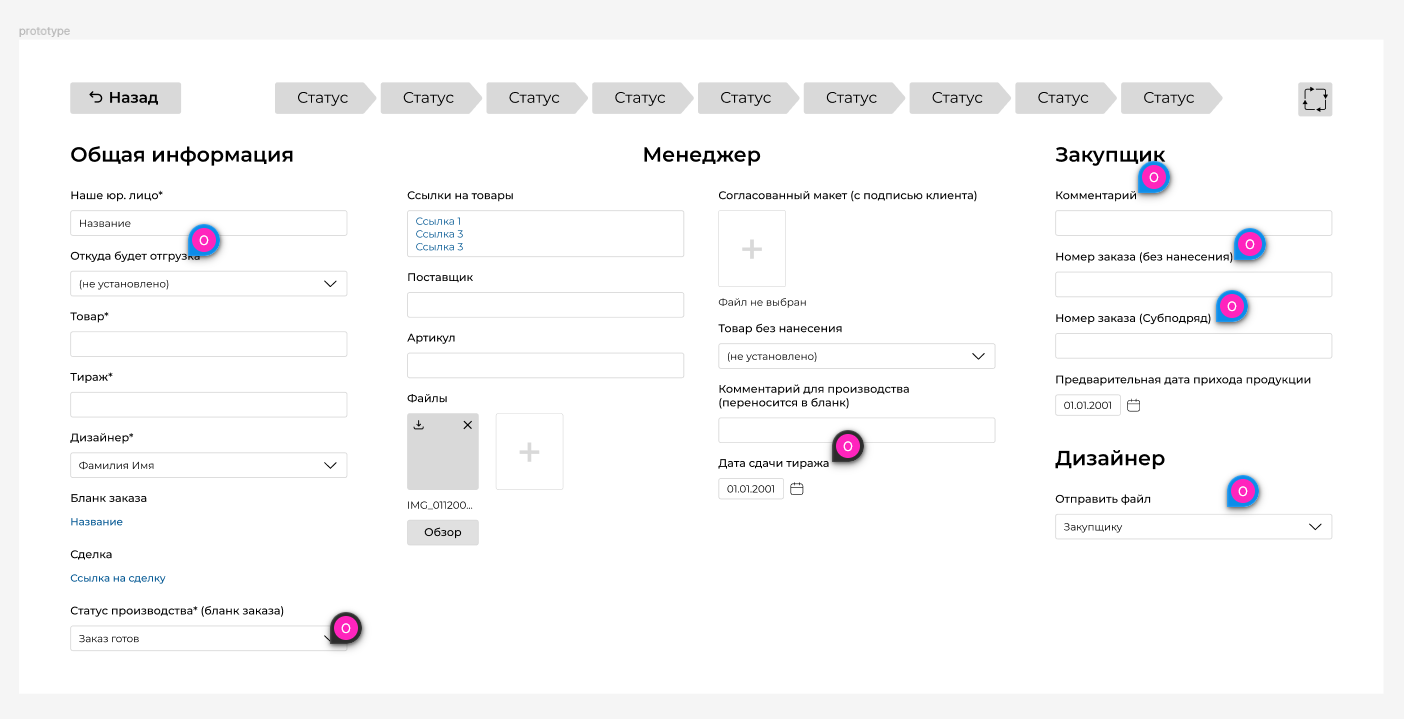Expand the Товар без нанесения dropdown
This screenshot has width=1404, height=719.
tap(856, 356)
